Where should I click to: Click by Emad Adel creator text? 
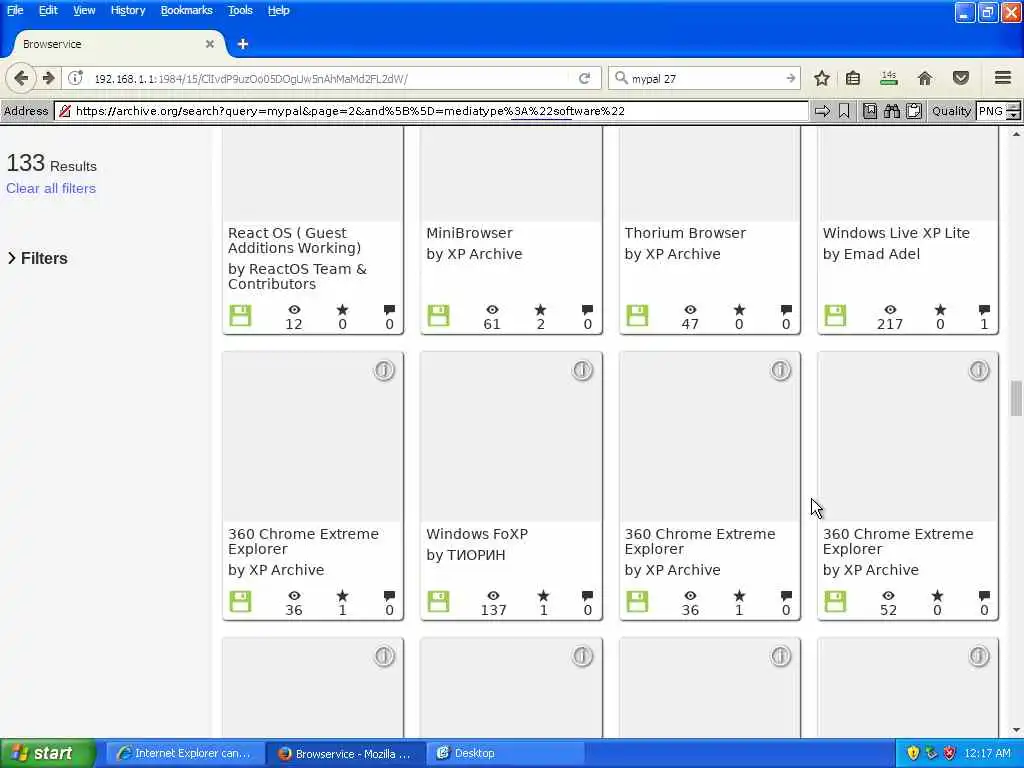click(x=871, y=254)
